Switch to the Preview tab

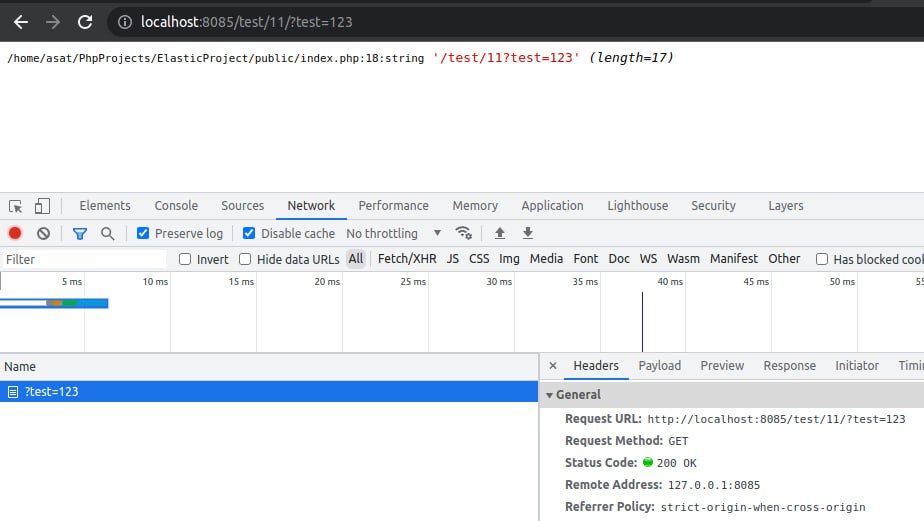pyautogui.click(x=722, y=366)
